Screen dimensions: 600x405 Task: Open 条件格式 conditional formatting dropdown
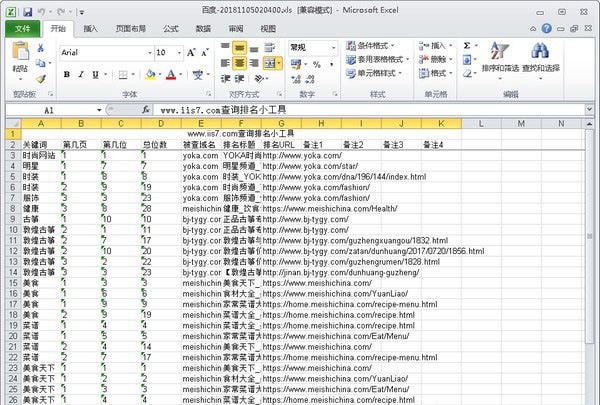click(x=370, y=46)
